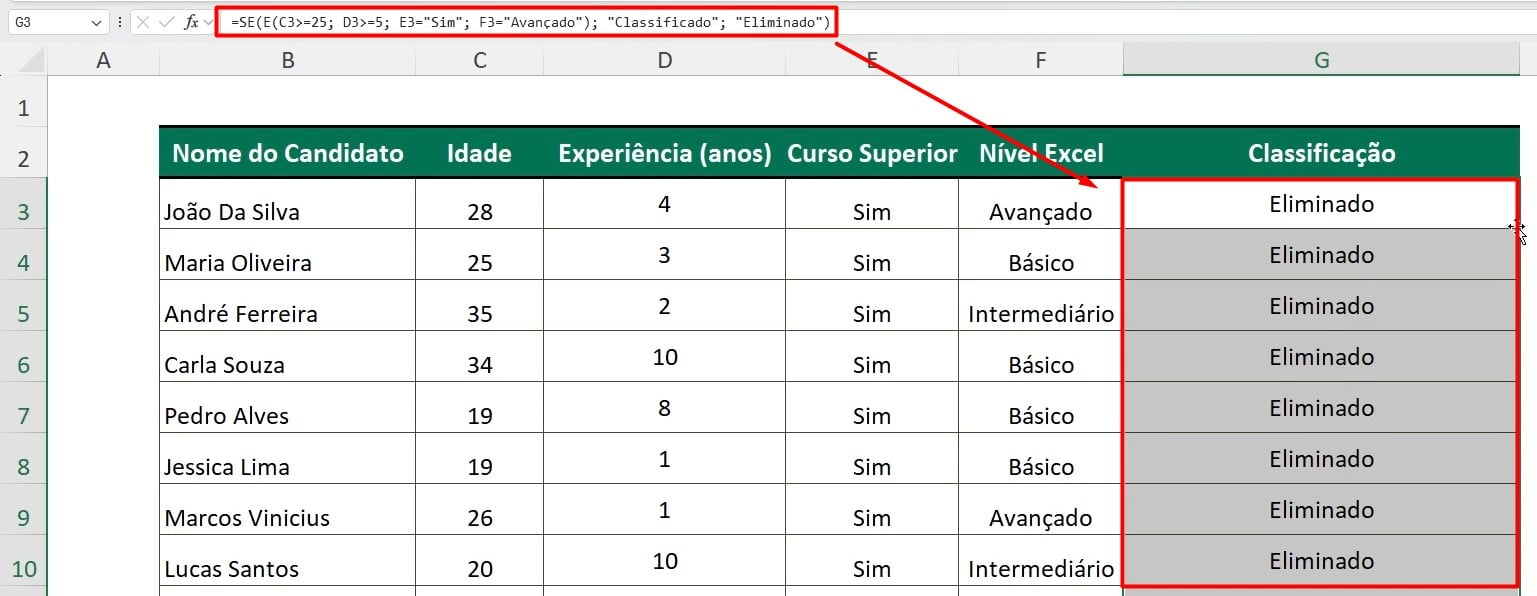This screenshot has width=1537, height=596.
Task: Click the 'Curso Superior' header cell
Action: point(872,153)
